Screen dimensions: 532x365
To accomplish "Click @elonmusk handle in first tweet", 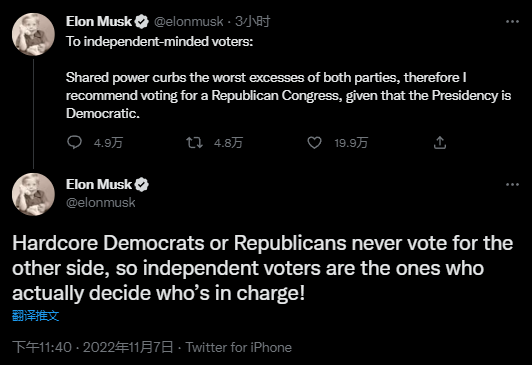I will pos(188,22).
